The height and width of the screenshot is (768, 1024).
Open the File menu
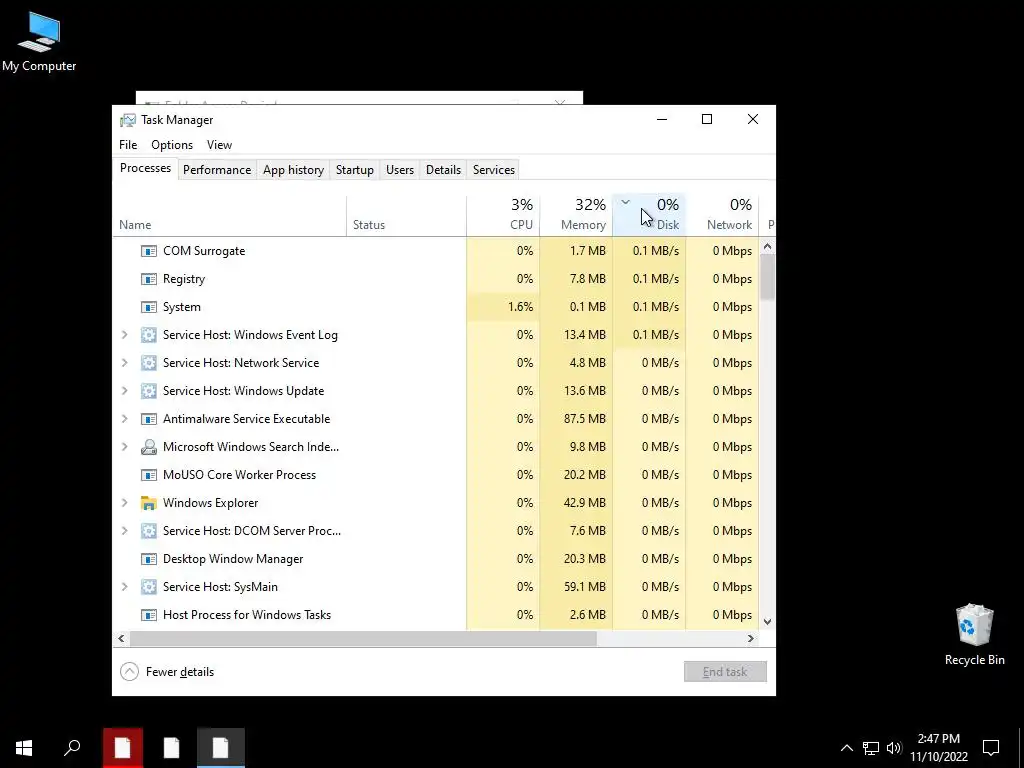128,145
